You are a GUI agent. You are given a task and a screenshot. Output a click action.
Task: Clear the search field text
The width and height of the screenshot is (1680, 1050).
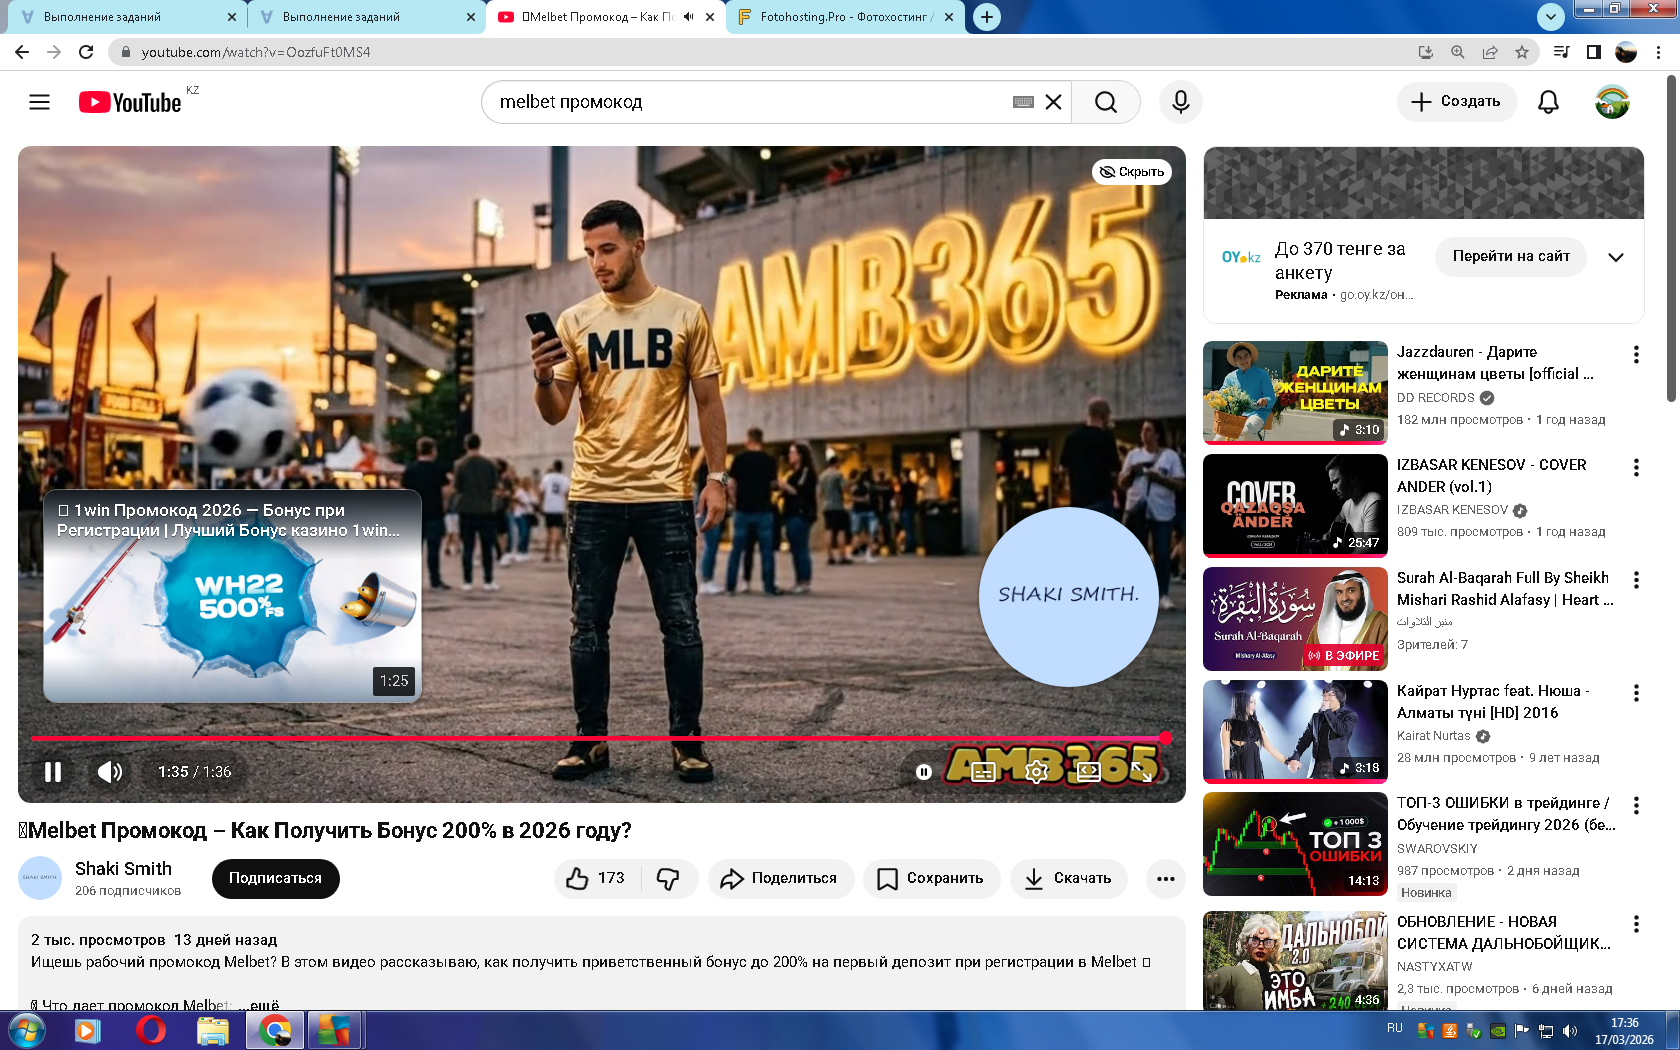coord(1053,102)
